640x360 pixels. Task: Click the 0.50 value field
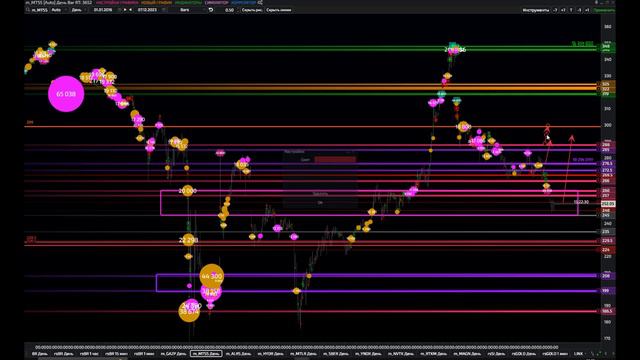click(x=229, y=10)
